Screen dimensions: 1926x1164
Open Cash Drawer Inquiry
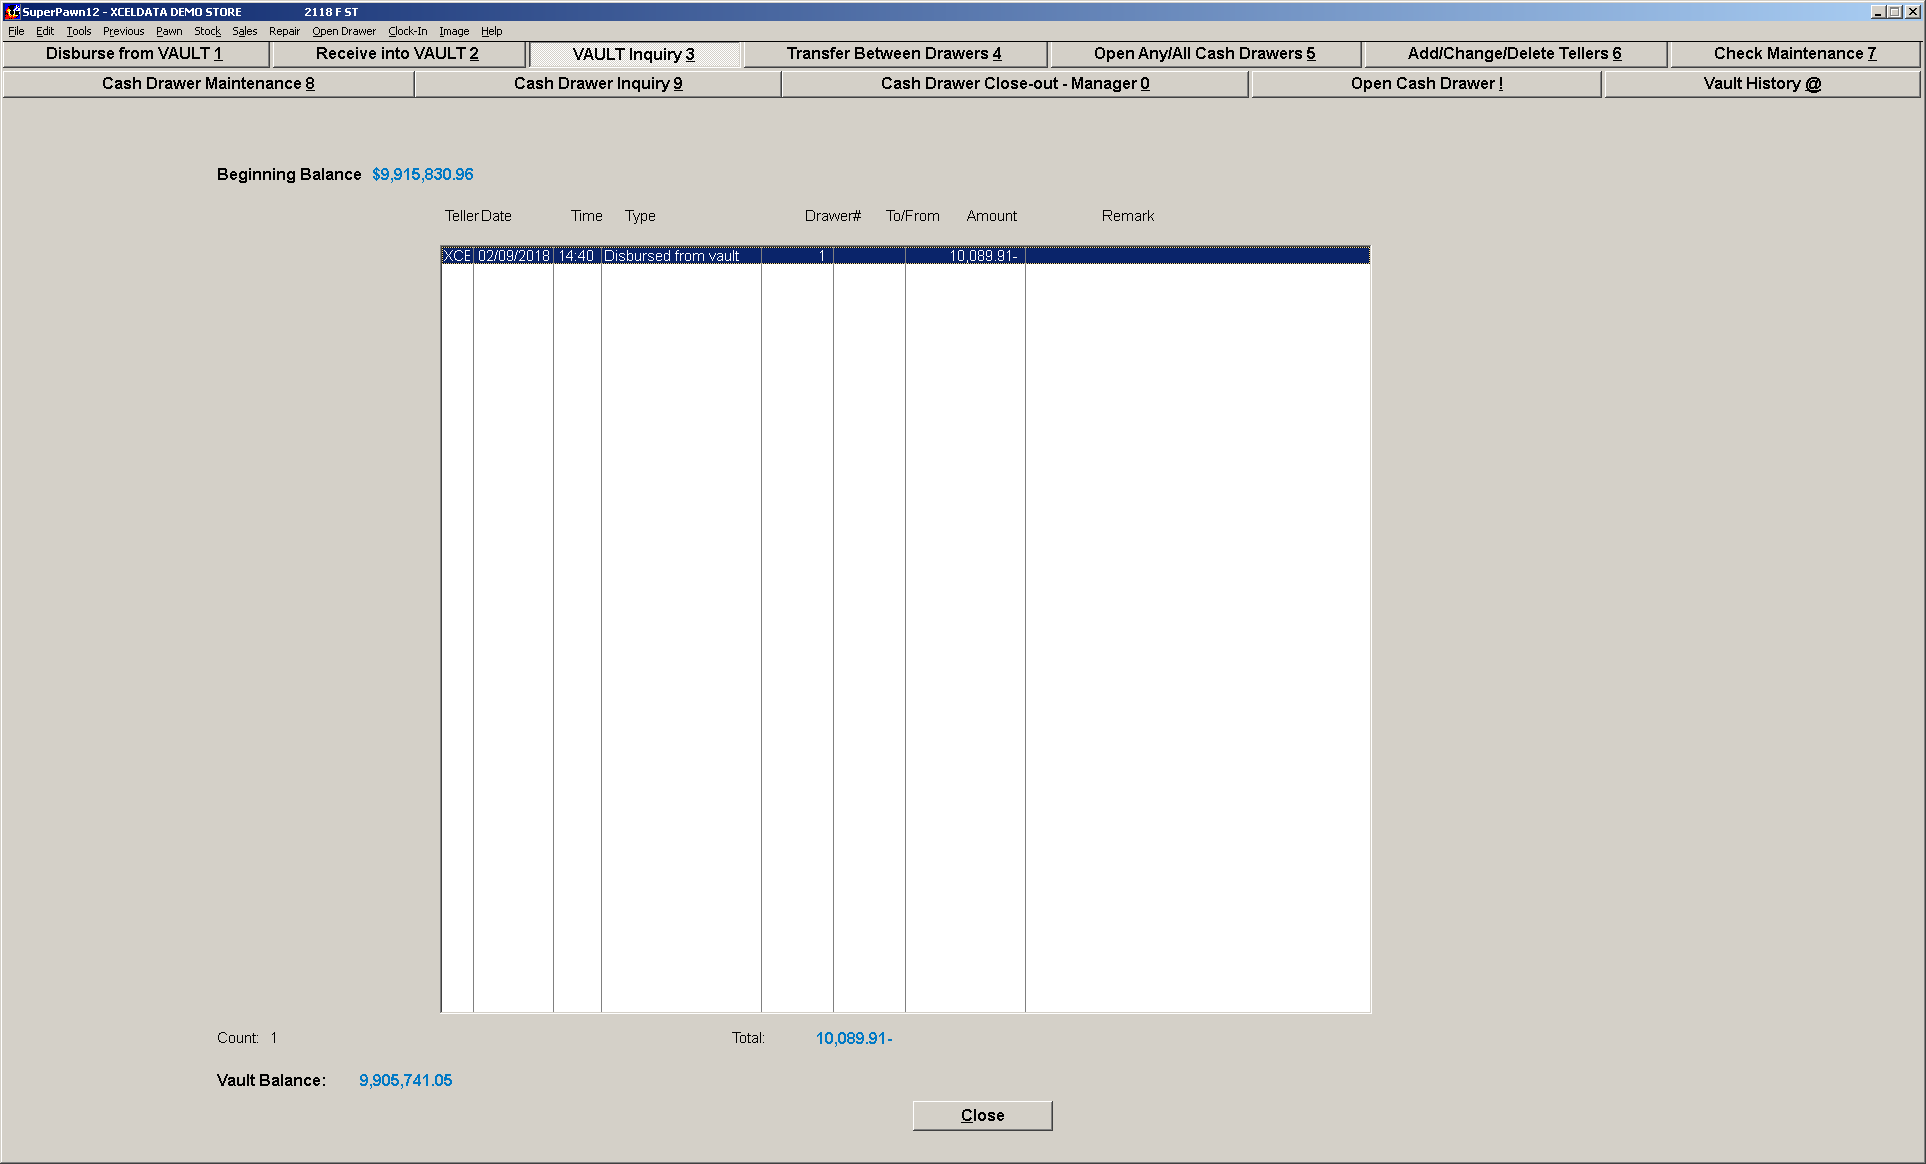[598, 84]
